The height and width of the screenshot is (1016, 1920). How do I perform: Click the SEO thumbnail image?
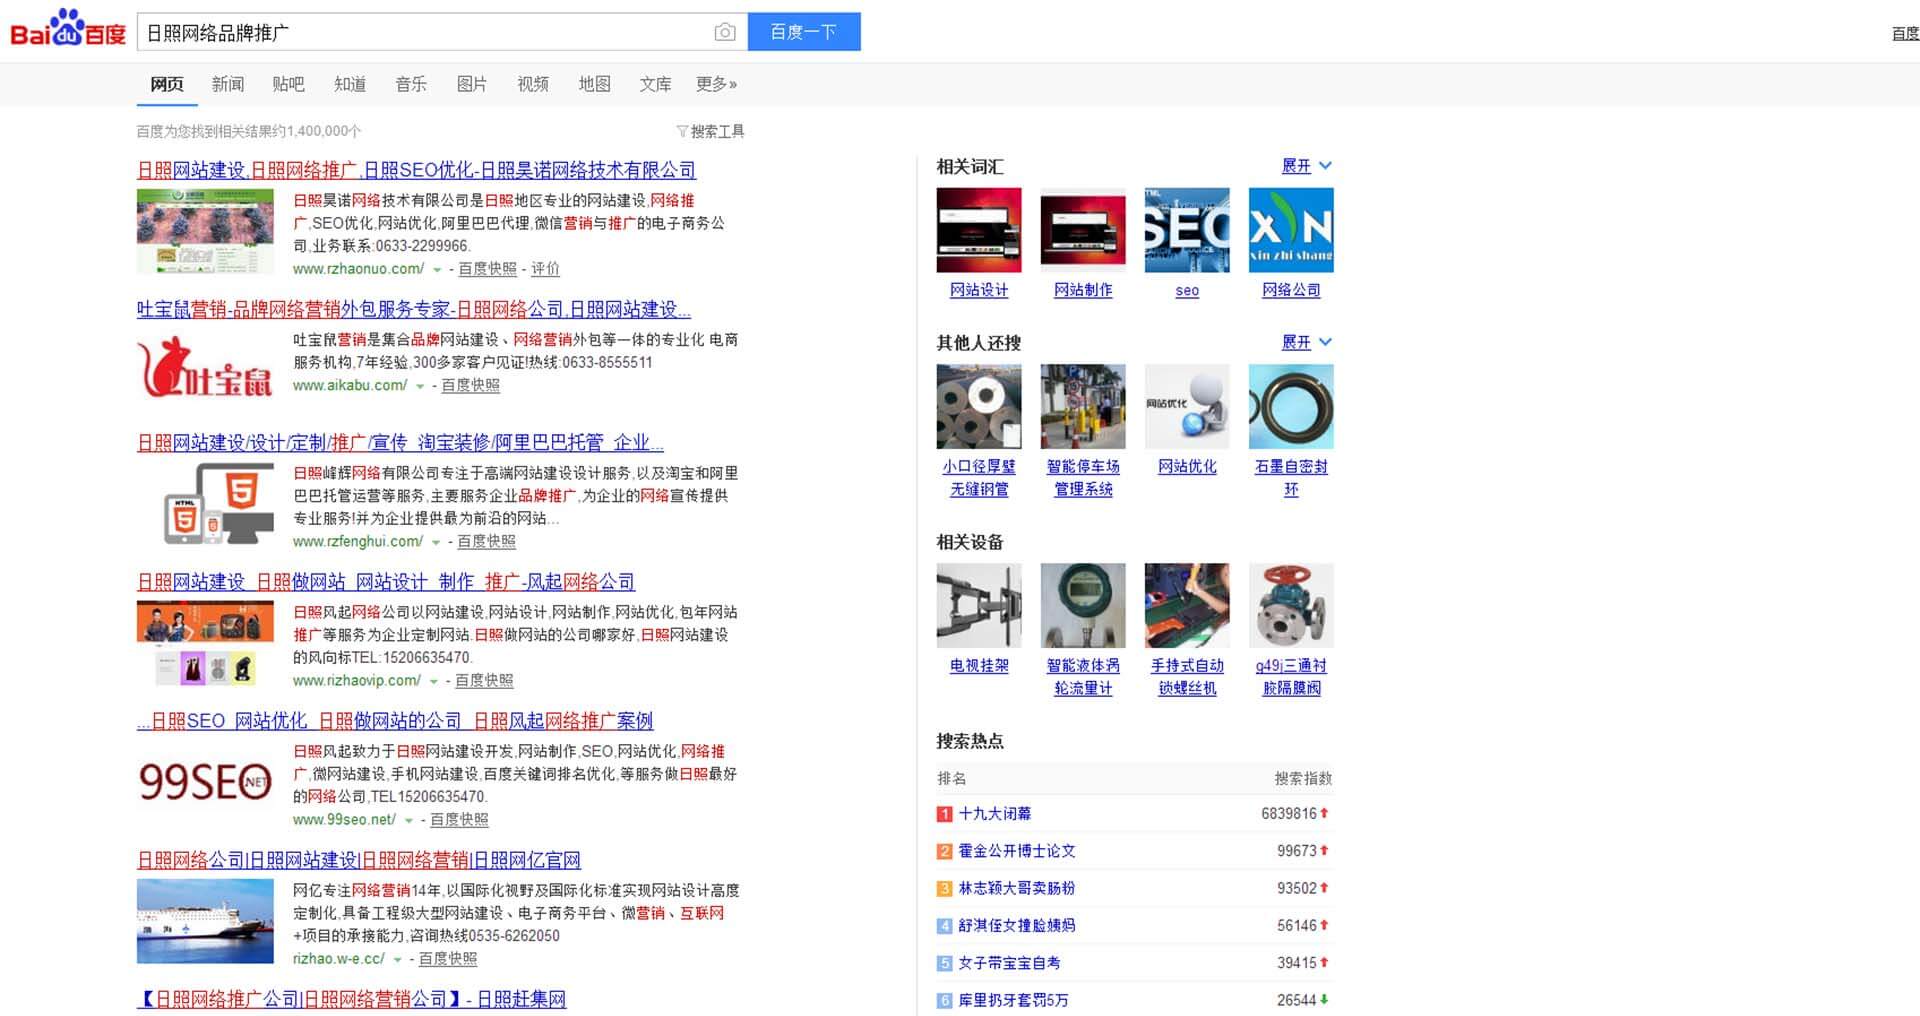[1187, 230]
